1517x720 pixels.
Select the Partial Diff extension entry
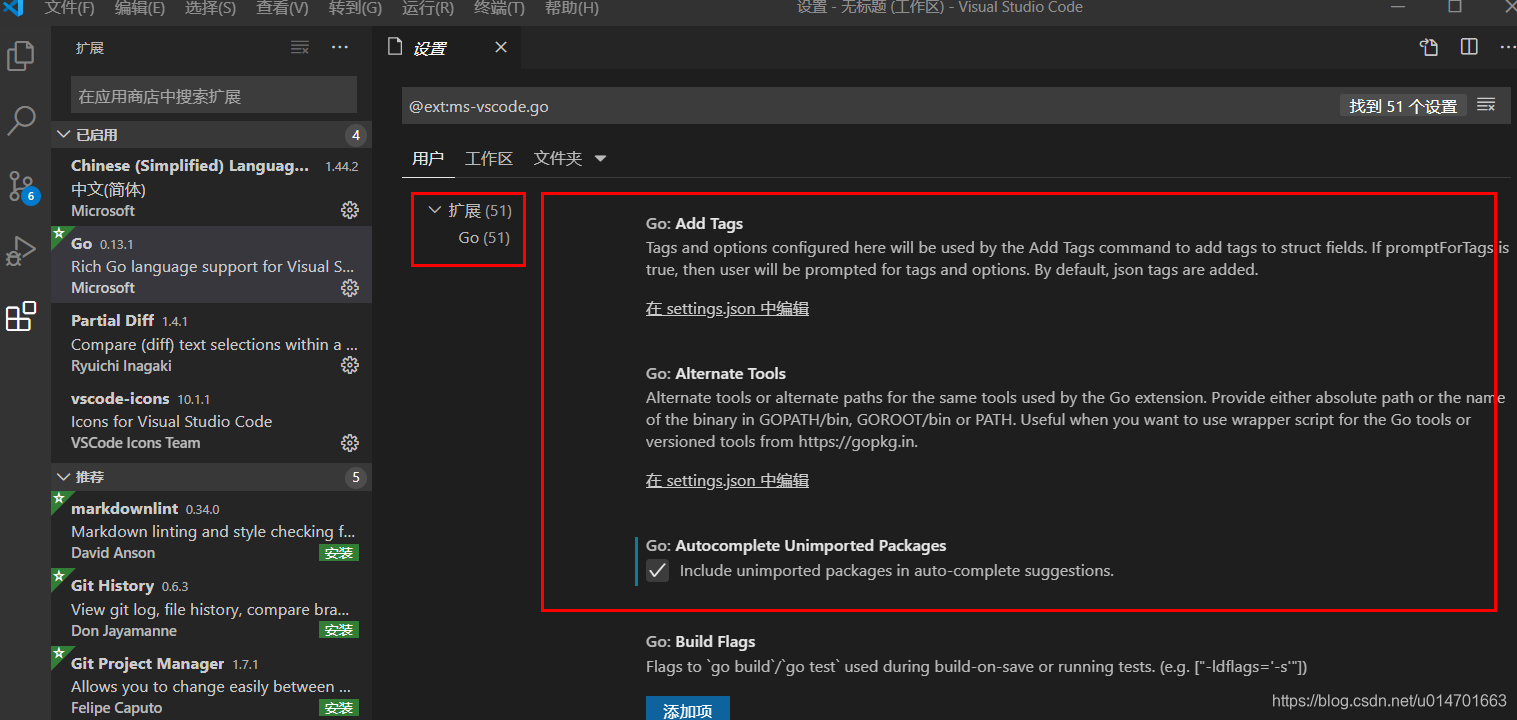(x=212, y=342)
